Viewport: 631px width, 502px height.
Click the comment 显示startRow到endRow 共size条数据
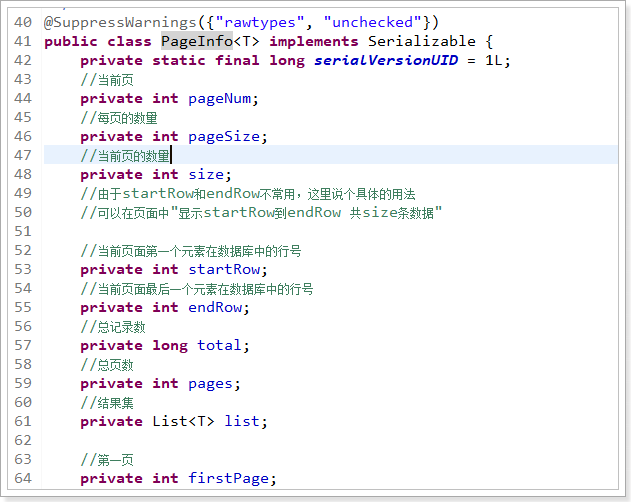261,213
